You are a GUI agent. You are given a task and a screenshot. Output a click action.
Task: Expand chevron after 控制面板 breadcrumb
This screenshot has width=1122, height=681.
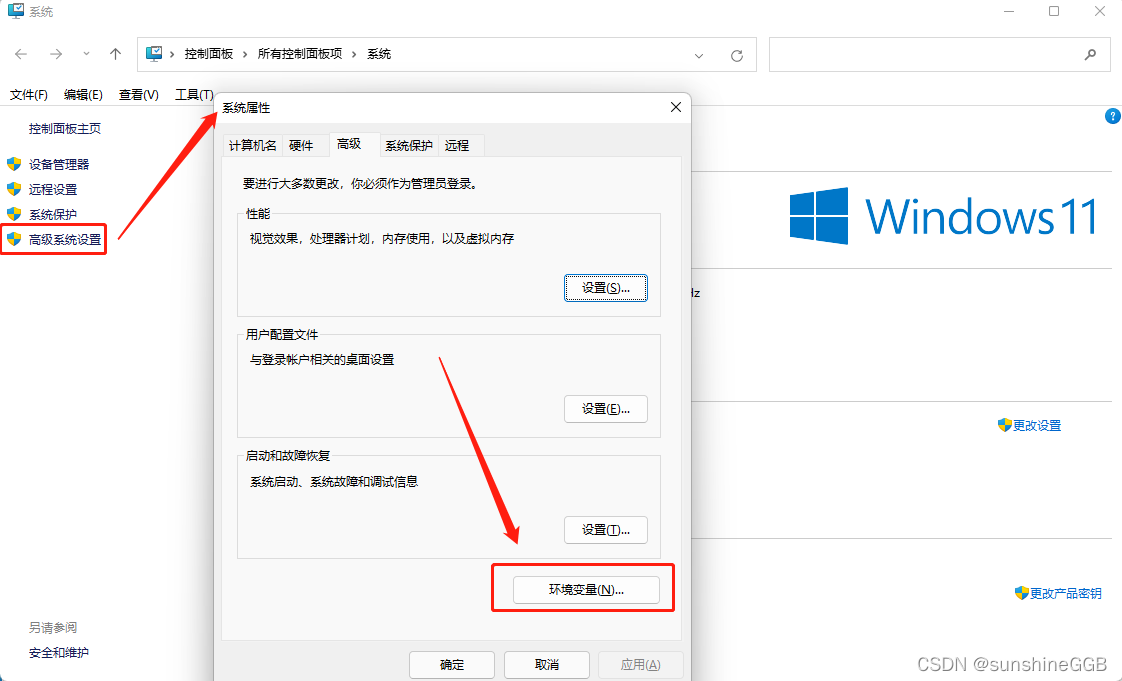coord(245,54)
